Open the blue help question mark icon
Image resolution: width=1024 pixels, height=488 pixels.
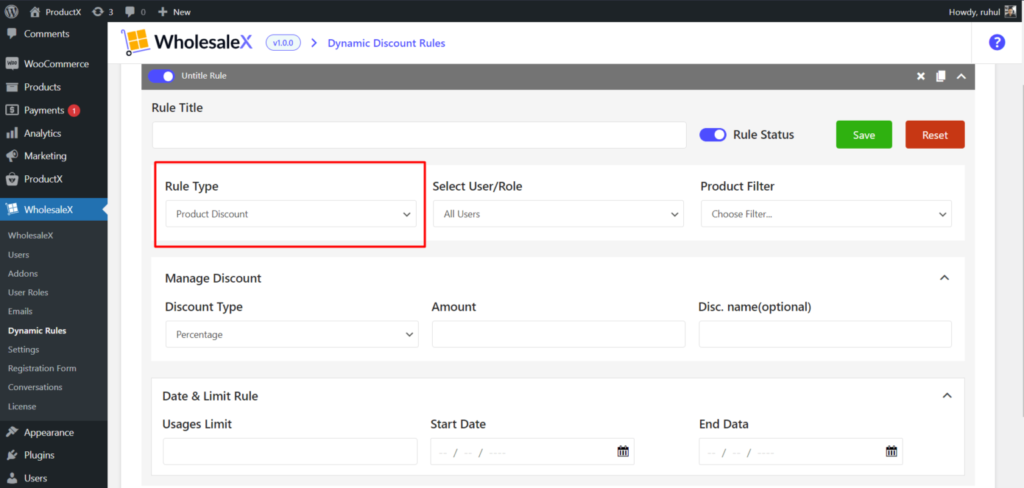tap(997, 42)
